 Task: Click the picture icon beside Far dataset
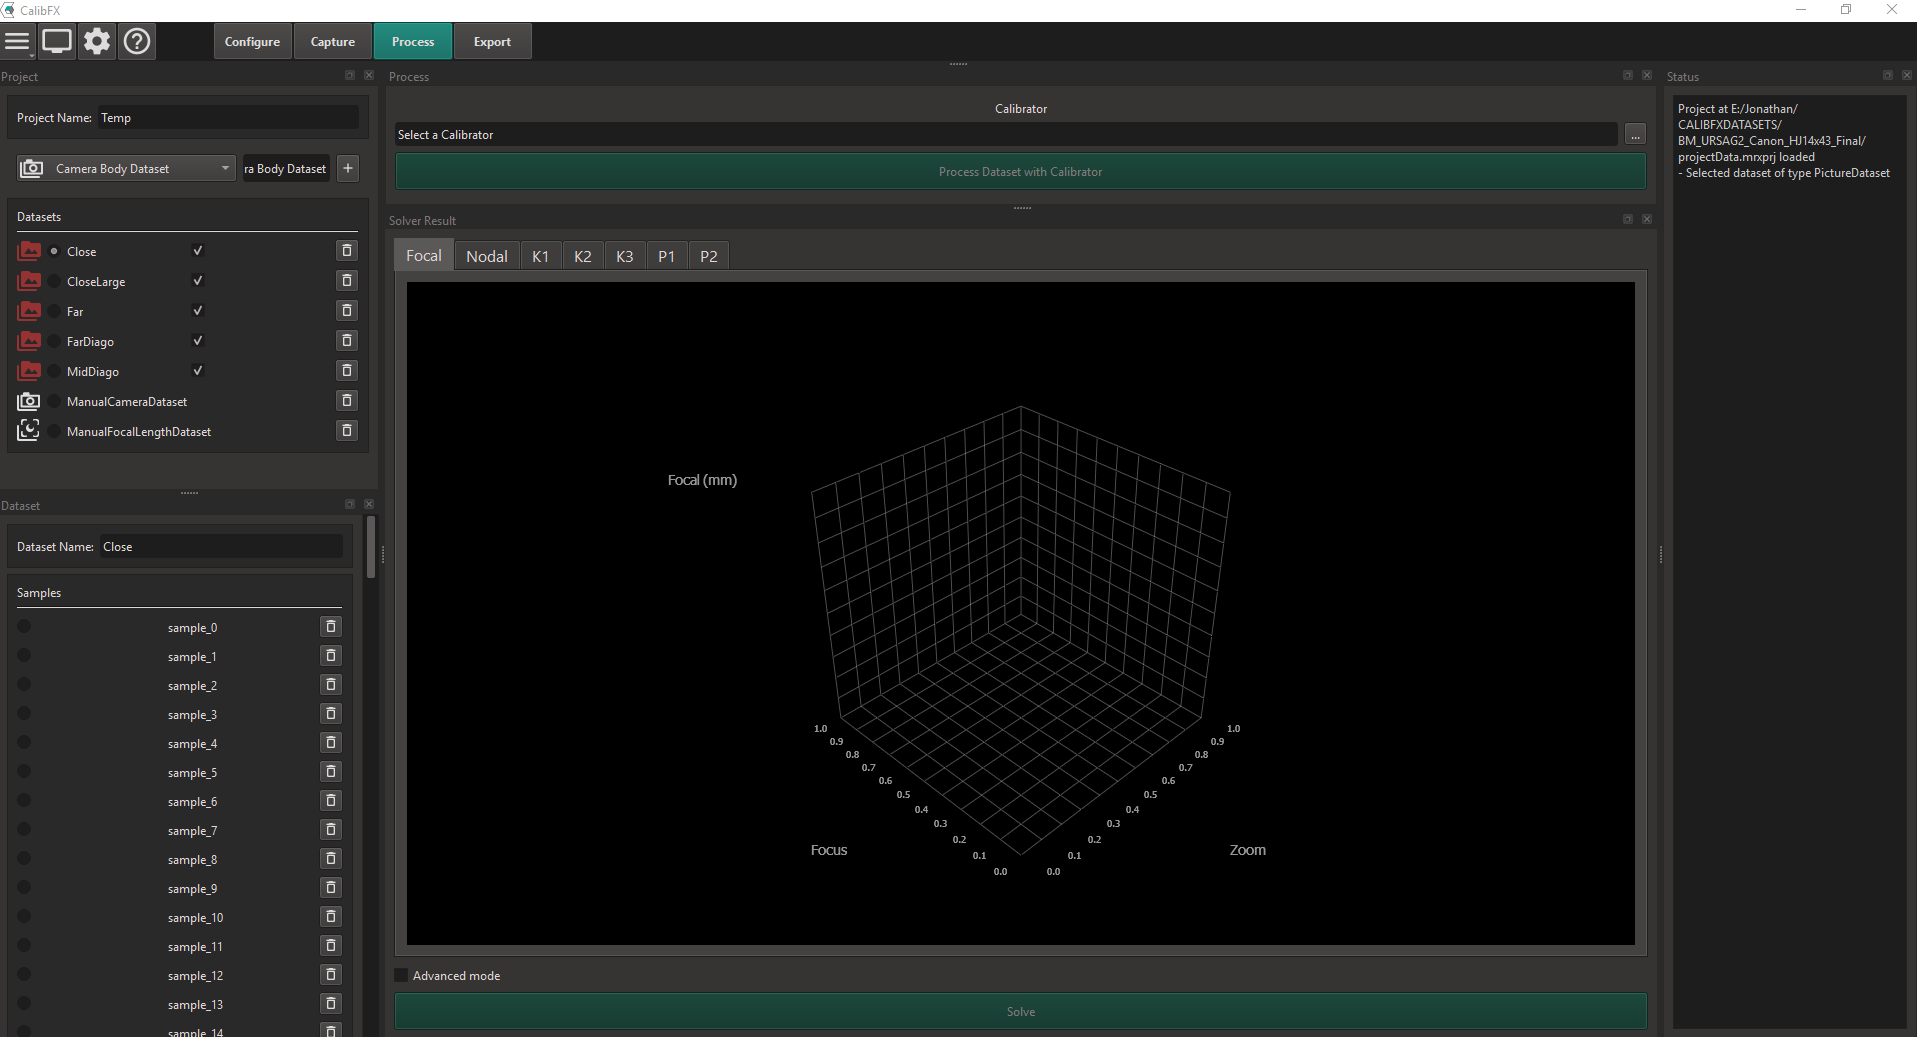pos(30,311)
